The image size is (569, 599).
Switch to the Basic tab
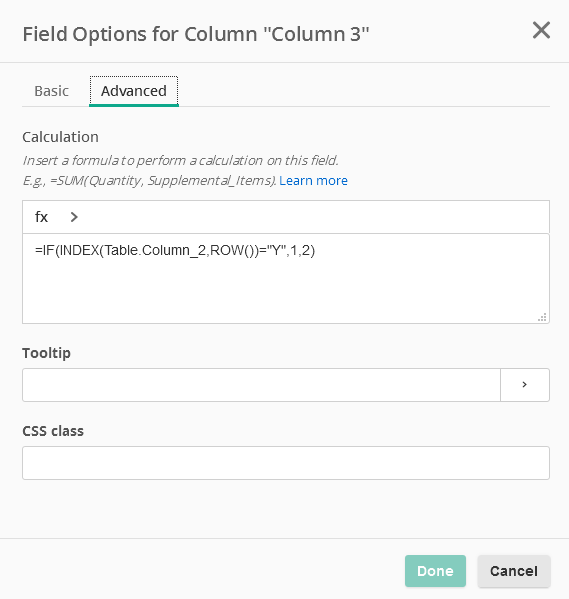[x=52, y=91]
